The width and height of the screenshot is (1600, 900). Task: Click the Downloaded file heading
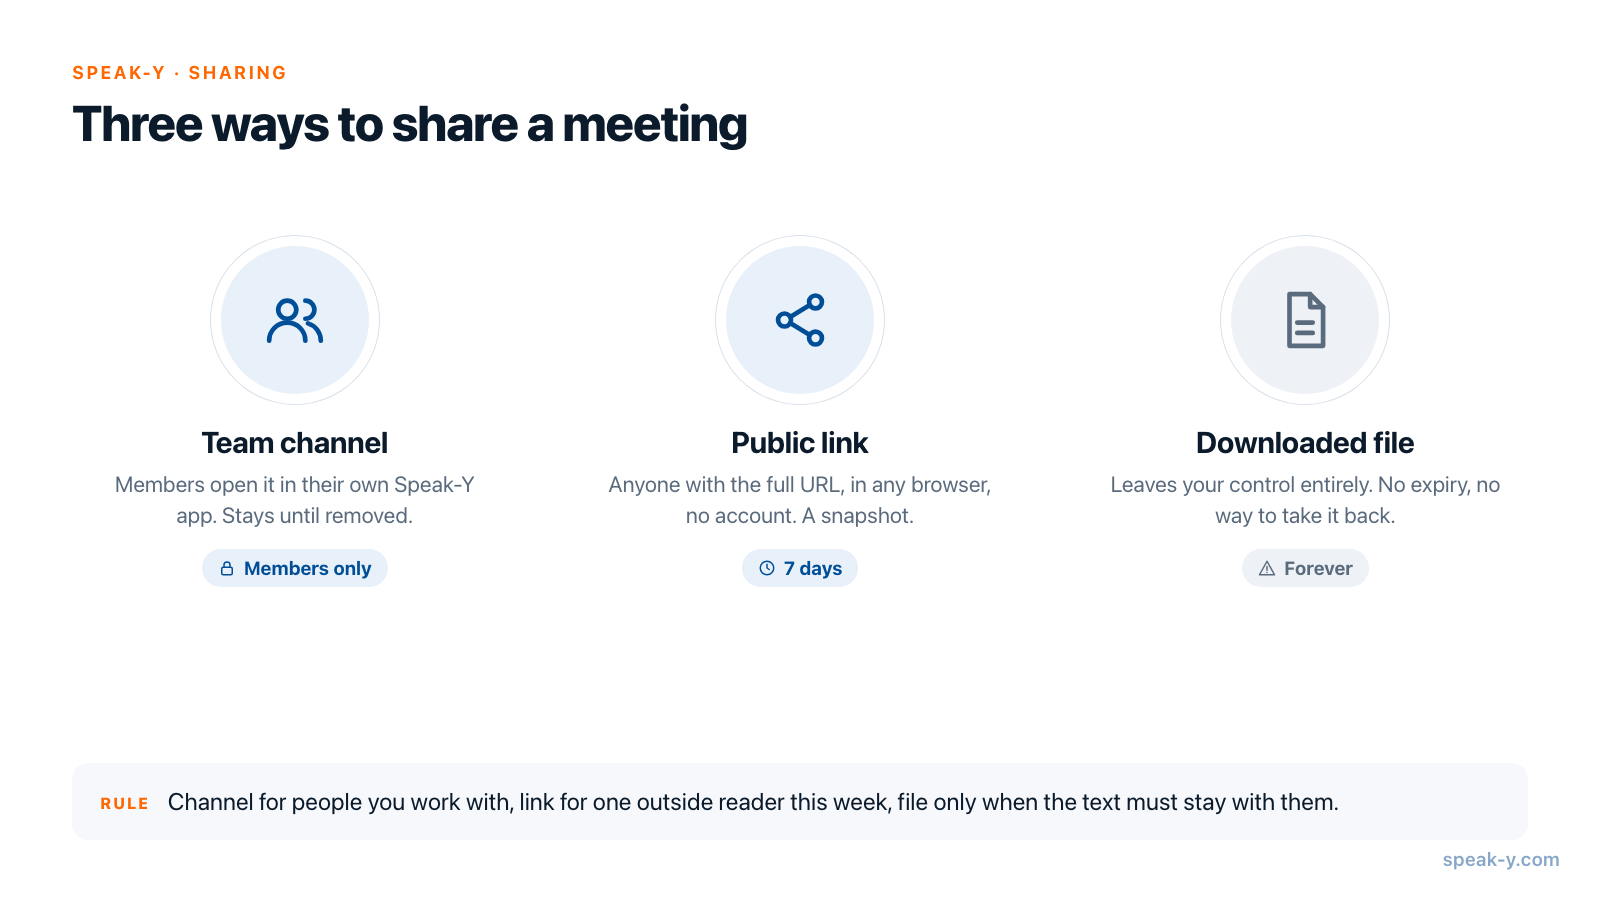click(x=1305, y=443)
